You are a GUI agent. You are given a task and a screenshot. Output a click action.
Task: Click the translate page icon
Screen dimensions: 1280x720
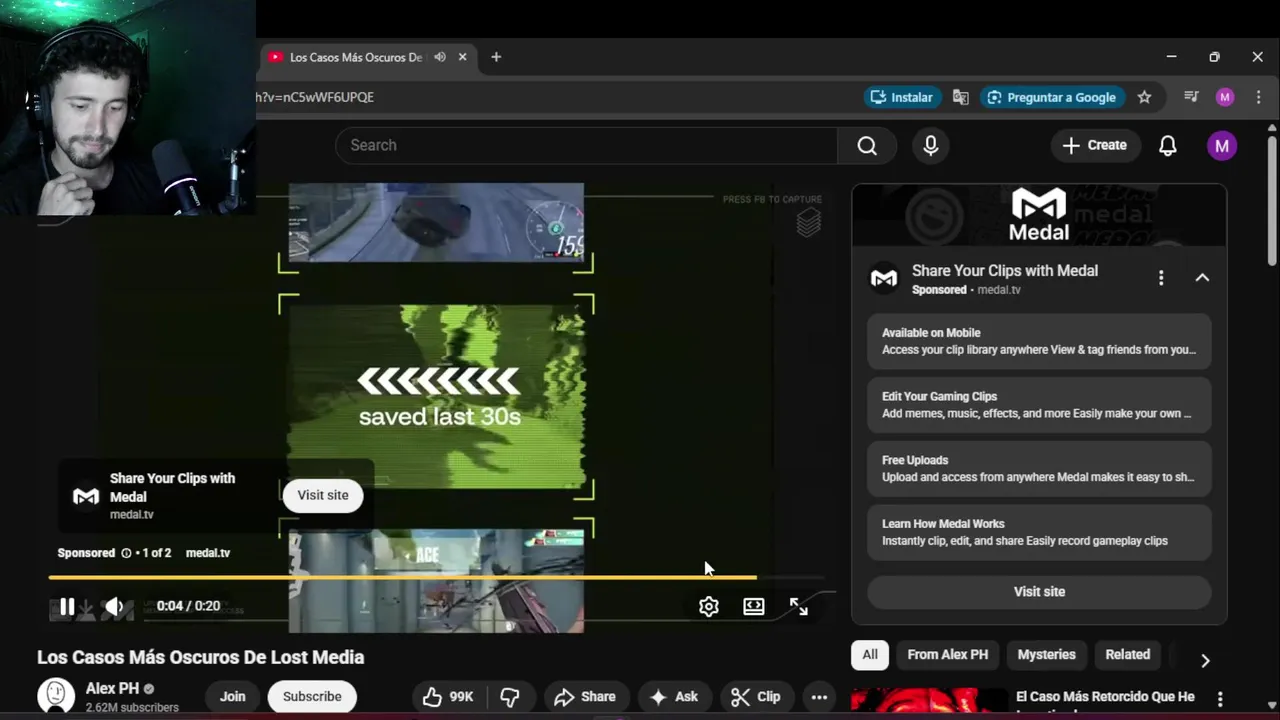pos(960,97)
